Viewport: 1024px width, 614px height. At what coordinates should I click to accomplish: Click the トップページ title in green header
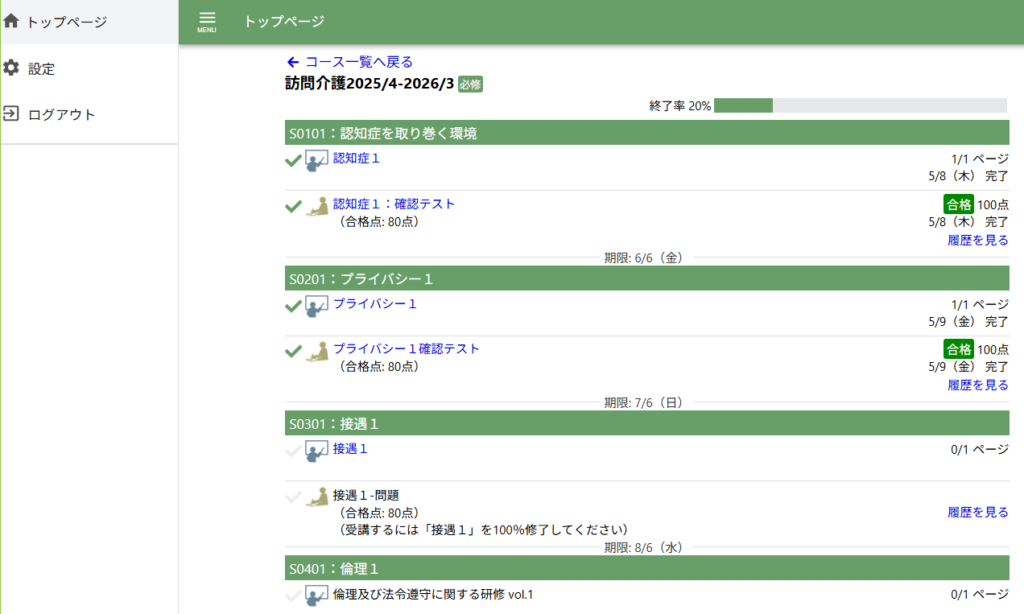(284, 22)
